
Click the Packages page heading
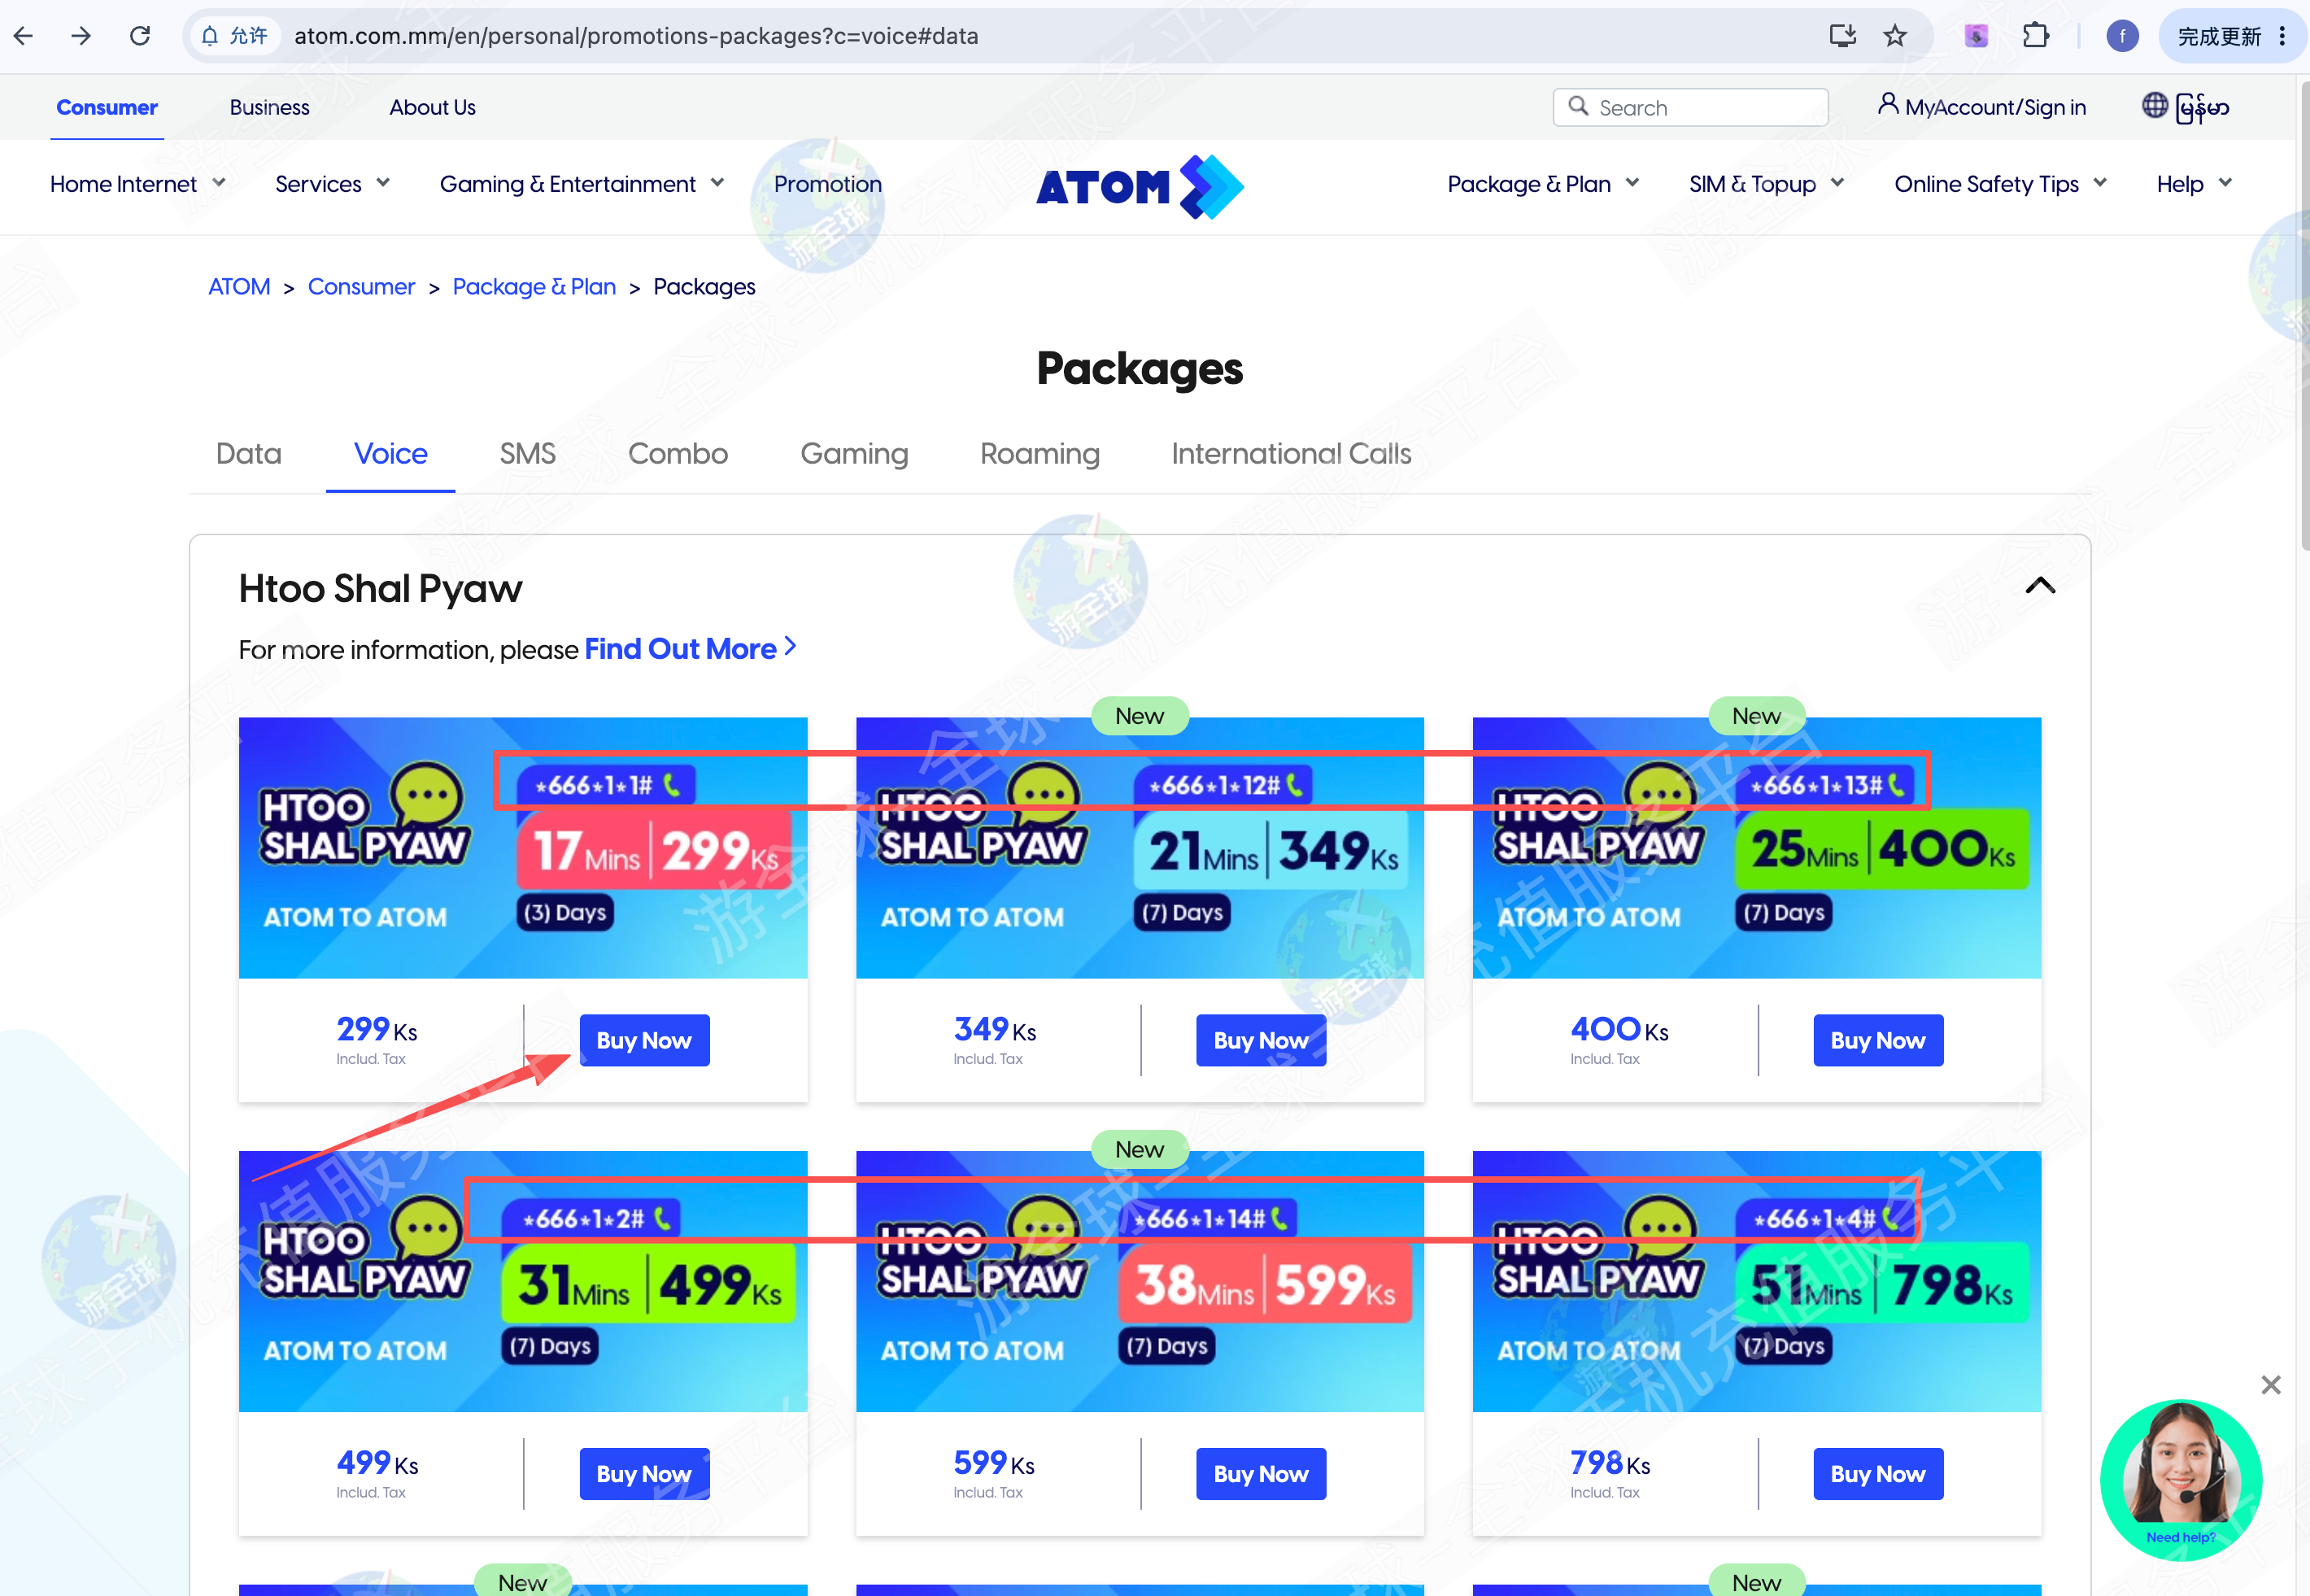(x=1140, y=369)
